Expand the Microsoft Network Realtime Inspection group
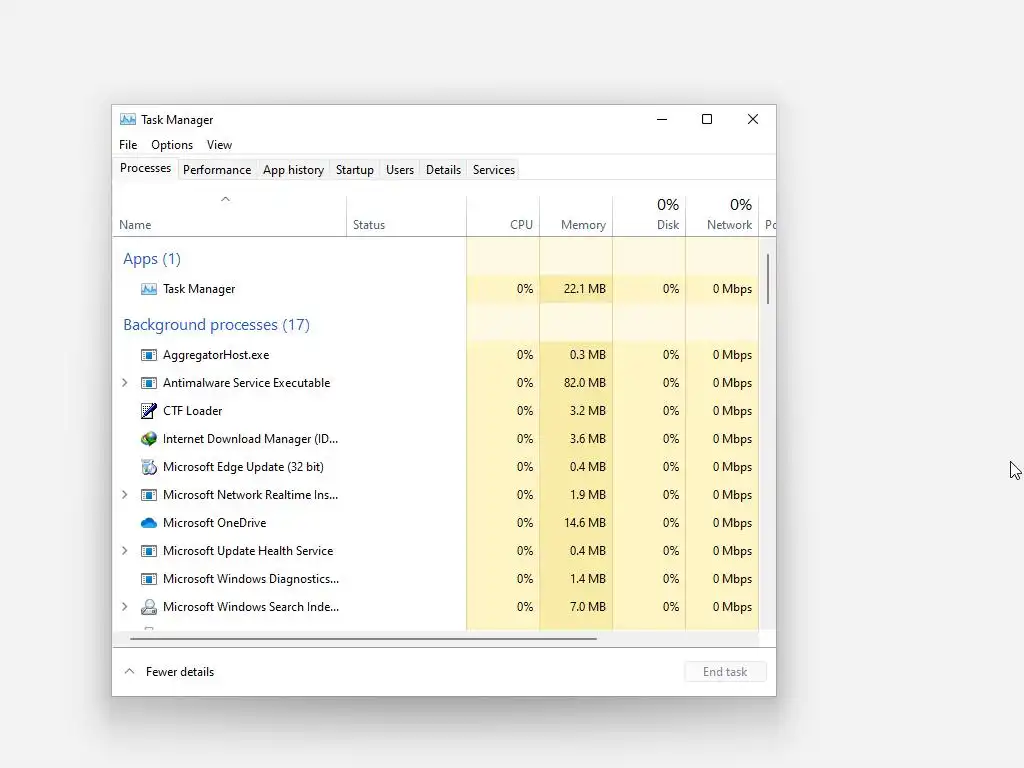1024x768 pixels. pyautogui.click(x=125, y=495)
